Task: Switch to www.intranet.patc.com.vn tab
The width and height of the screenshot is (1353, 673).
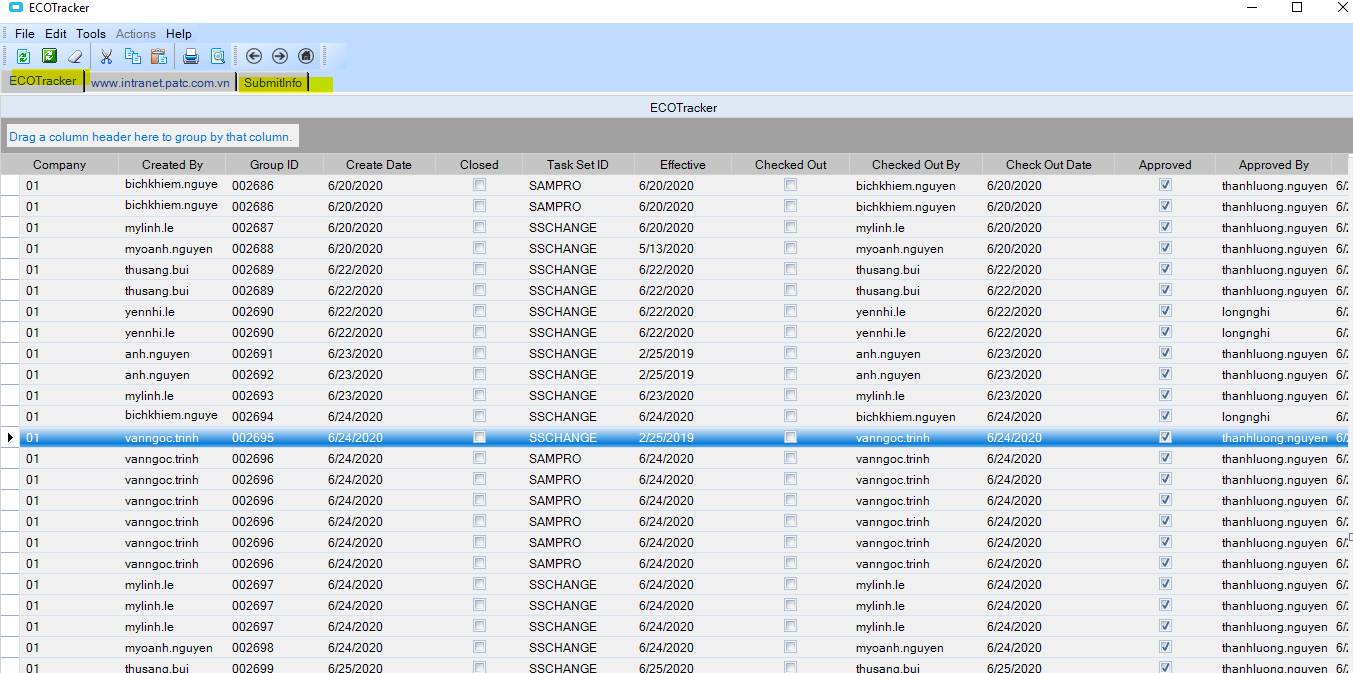Action: 160,83
